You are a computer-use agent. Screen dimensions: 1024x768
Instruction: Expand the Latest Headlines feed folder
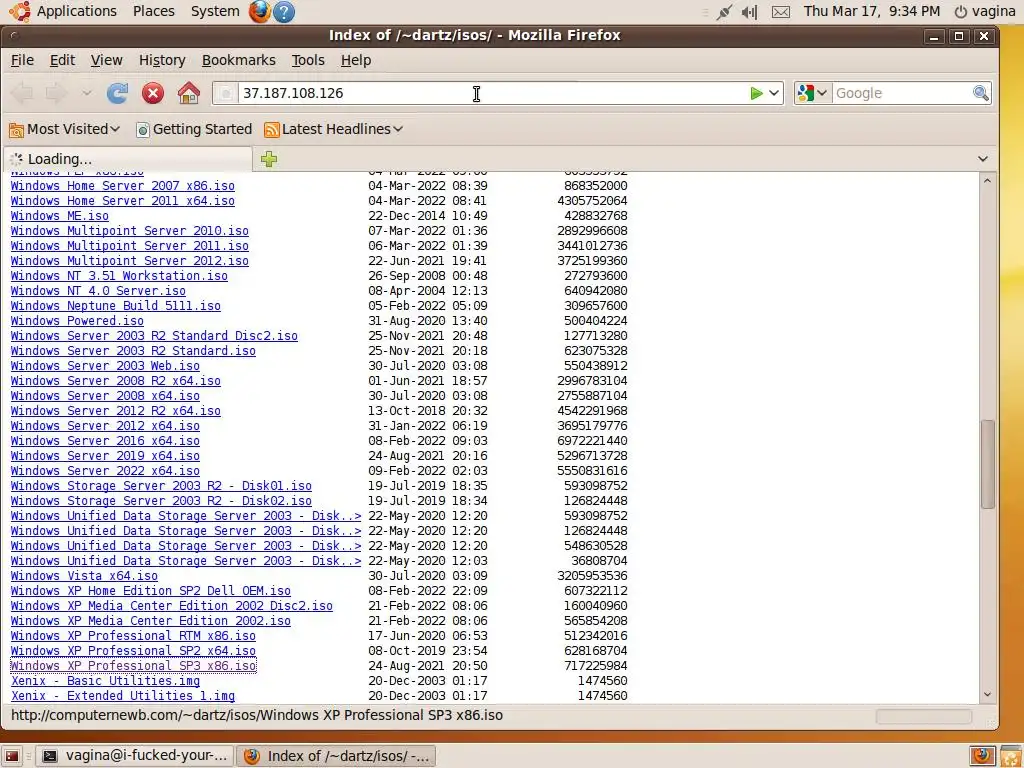click(x=334, y=129)
